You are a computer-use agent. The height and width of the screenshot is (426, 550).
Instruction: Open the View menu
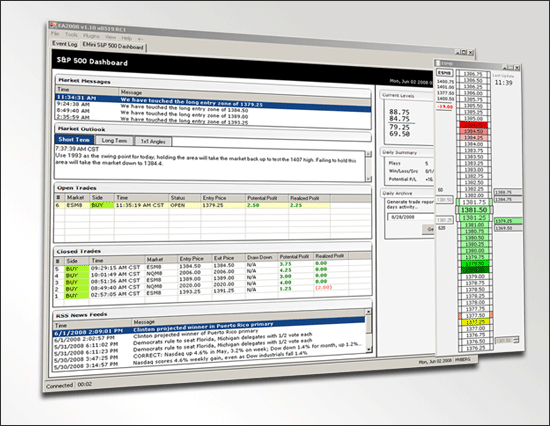pos(110,37)
